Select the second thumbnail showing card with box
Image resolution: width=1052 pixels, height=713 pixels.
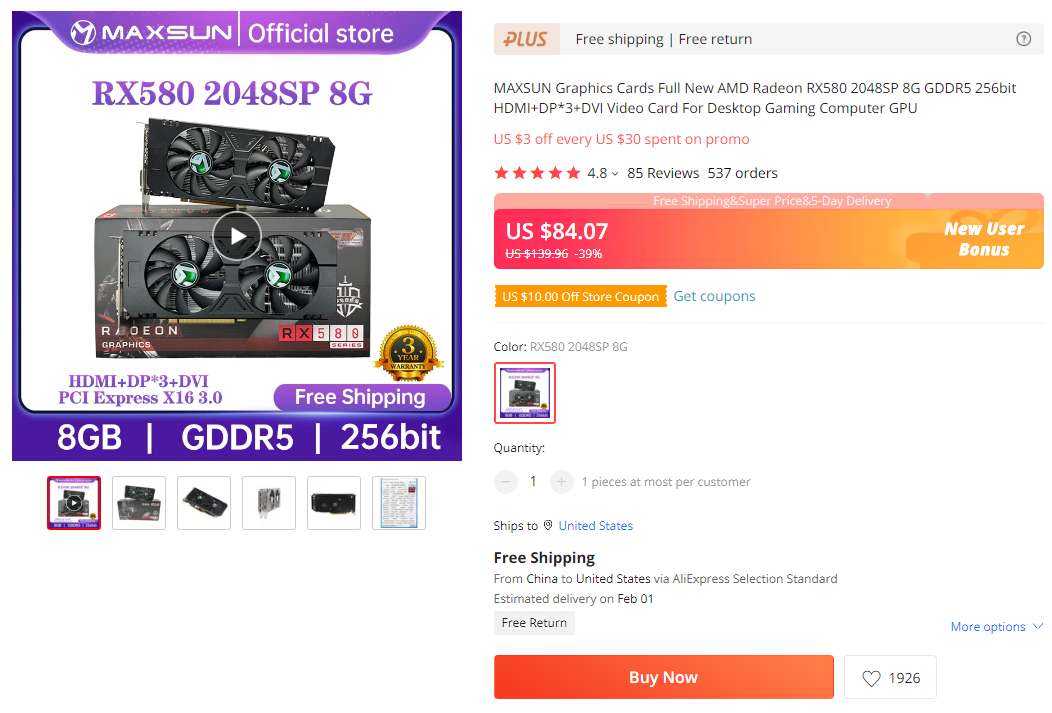point(139,503)
